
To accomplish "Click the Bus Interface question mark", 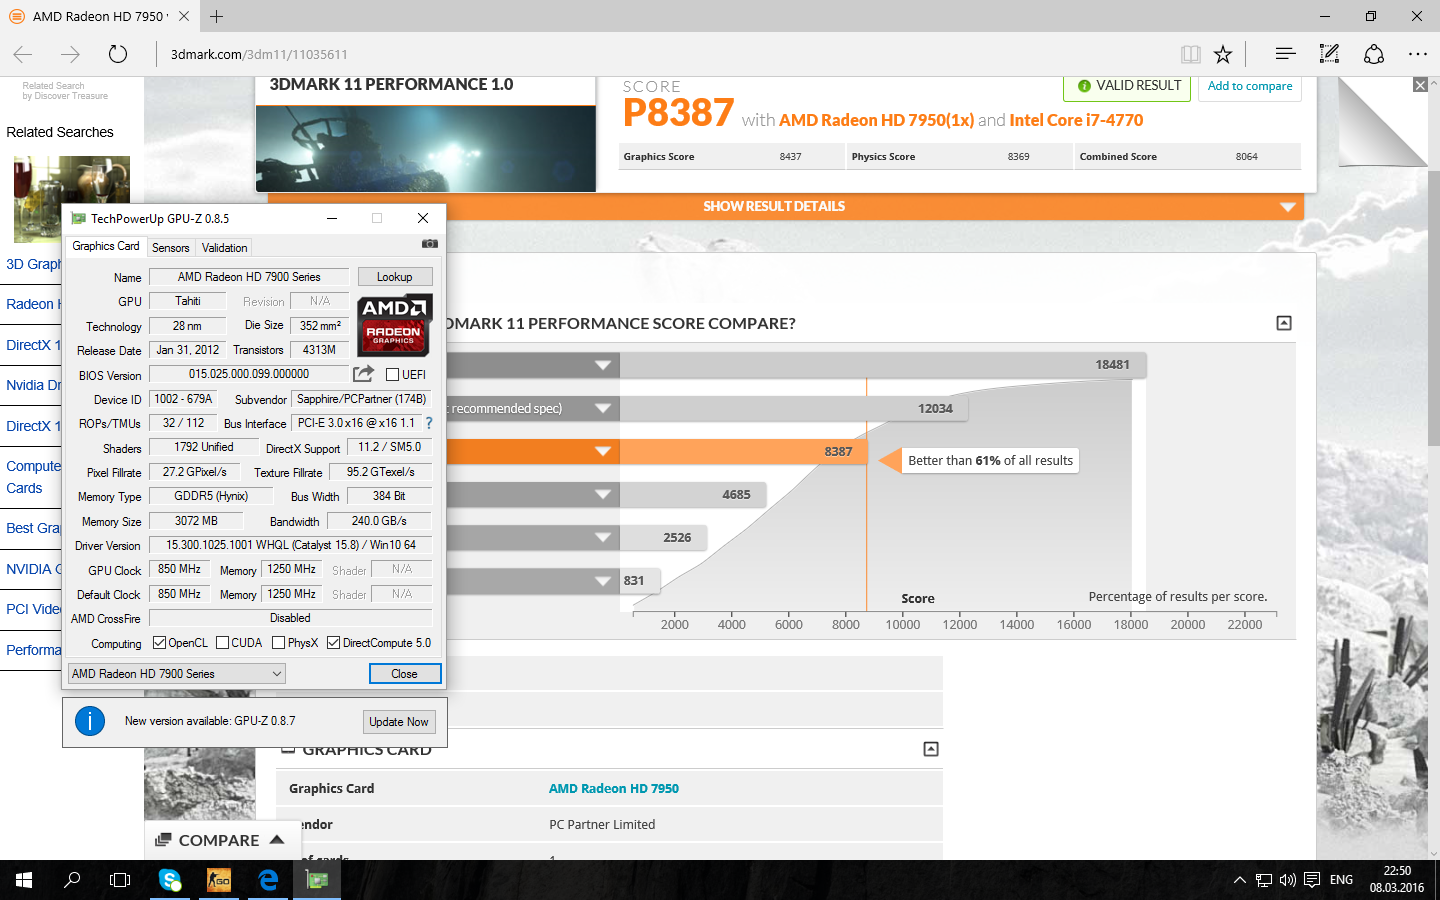I will [429, 423].
